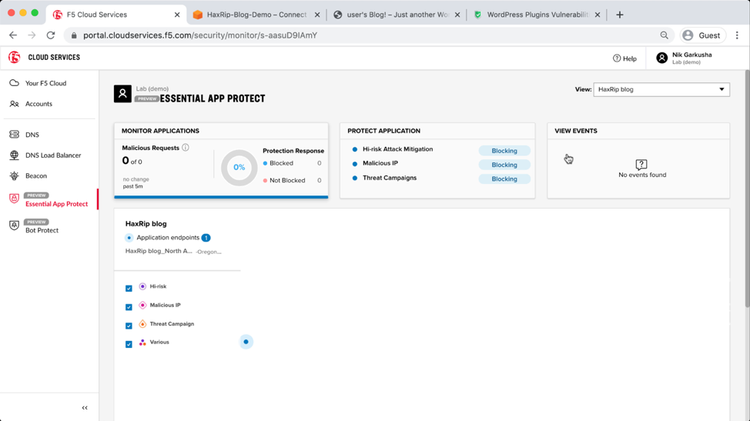Image resolution: width=750 pixels, height=421 pixels.
Task: Click the Bot Protect shield icon
Action: pos(14,225)
